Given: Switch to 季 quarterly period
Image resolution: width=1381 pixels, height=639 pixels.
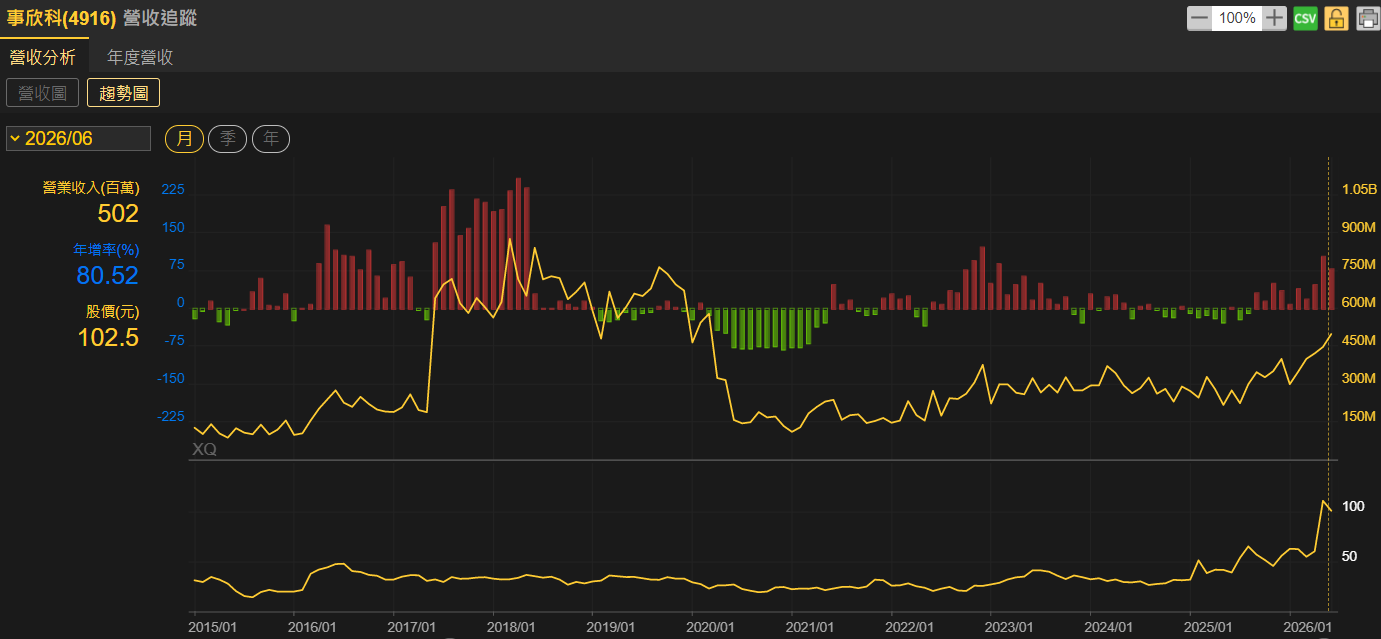Looking at the screenshot, I should (x=228, y=139).
